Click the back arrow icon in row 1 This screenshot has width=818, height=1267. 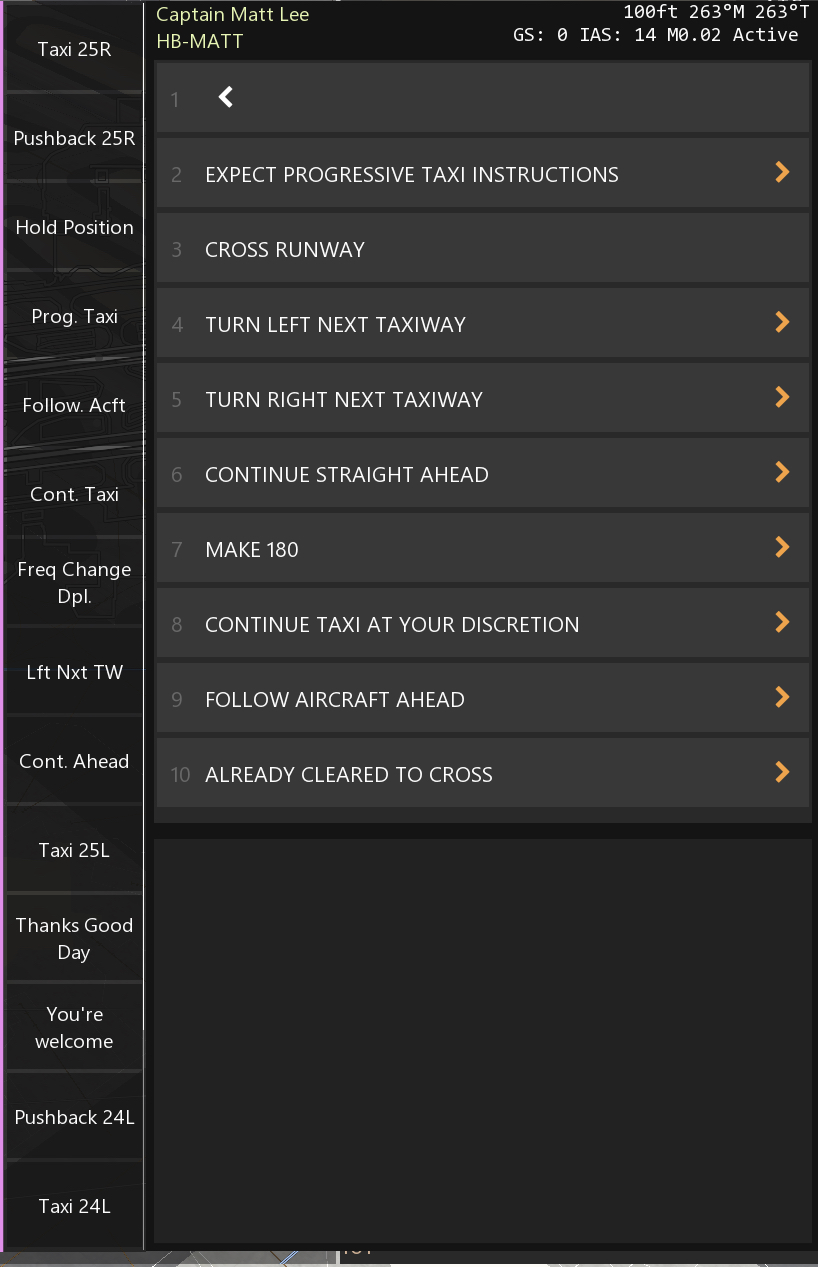pyautogui.click(x=226, y=97)
